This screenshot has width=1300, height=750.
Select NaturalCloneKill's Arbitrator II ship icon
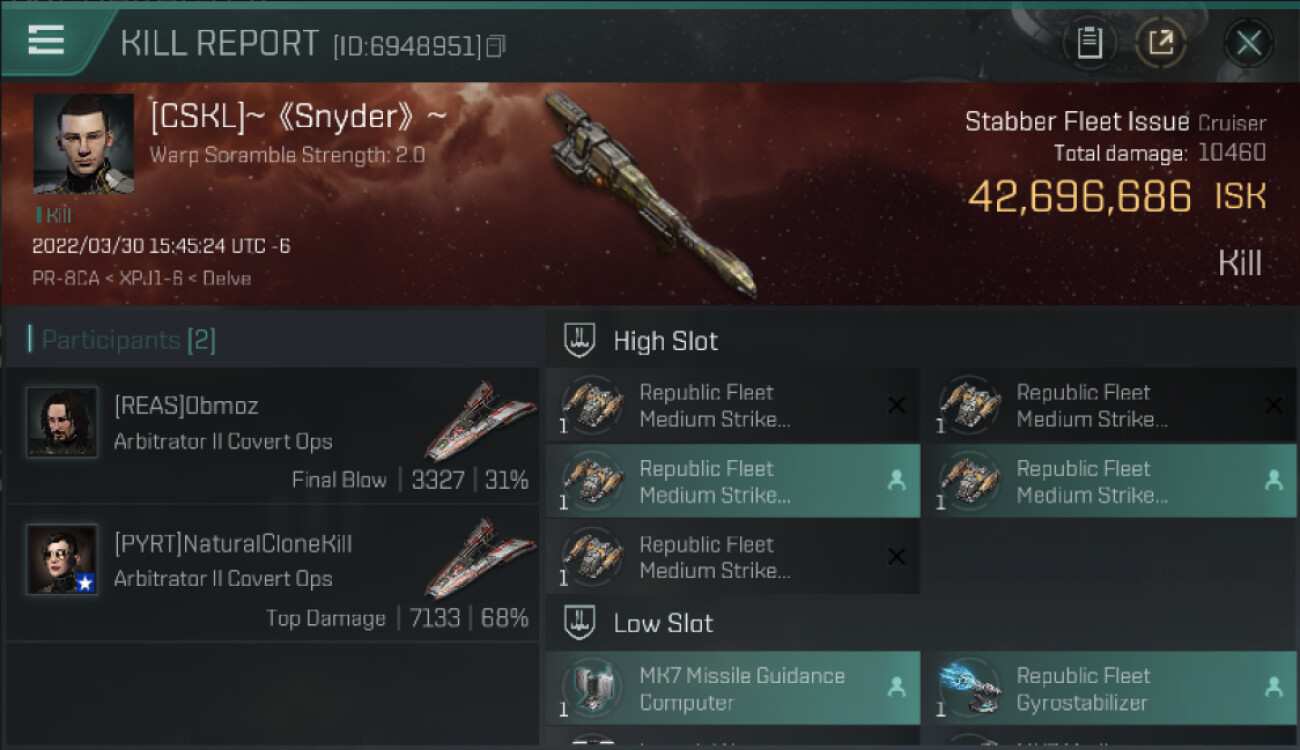(479, 558)
